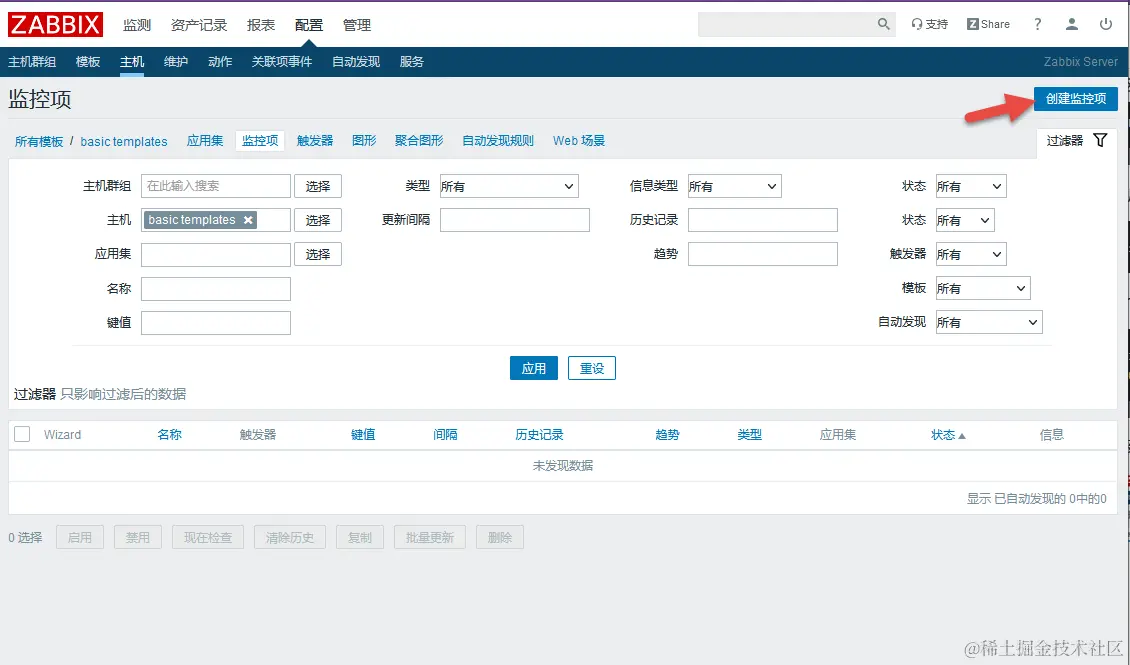Toggle the select-all checkbox in the table header
This screenshot has width=1130, height=665.
point(21,434)
